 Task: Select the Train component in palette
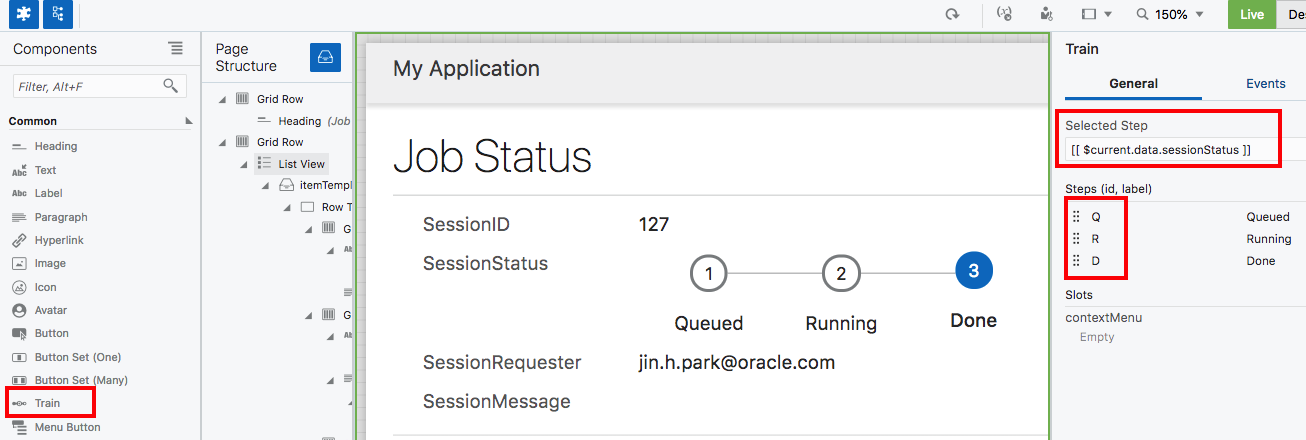[48, 403]
